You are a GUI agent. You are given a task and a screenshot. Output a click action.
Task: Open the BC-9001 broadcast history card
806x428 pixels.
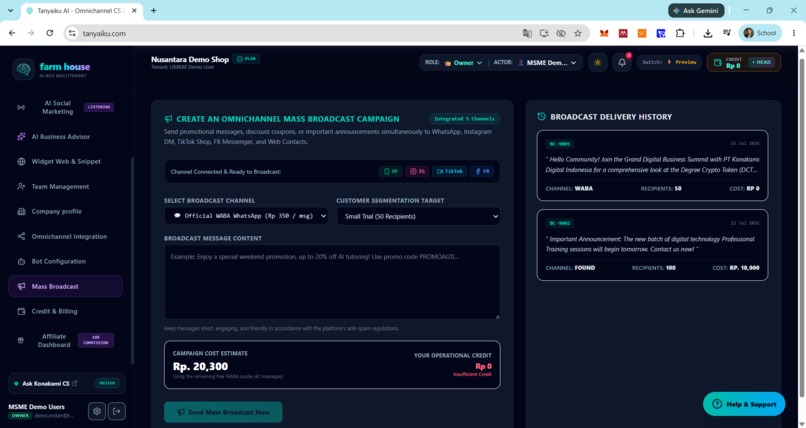coord(652,165)
